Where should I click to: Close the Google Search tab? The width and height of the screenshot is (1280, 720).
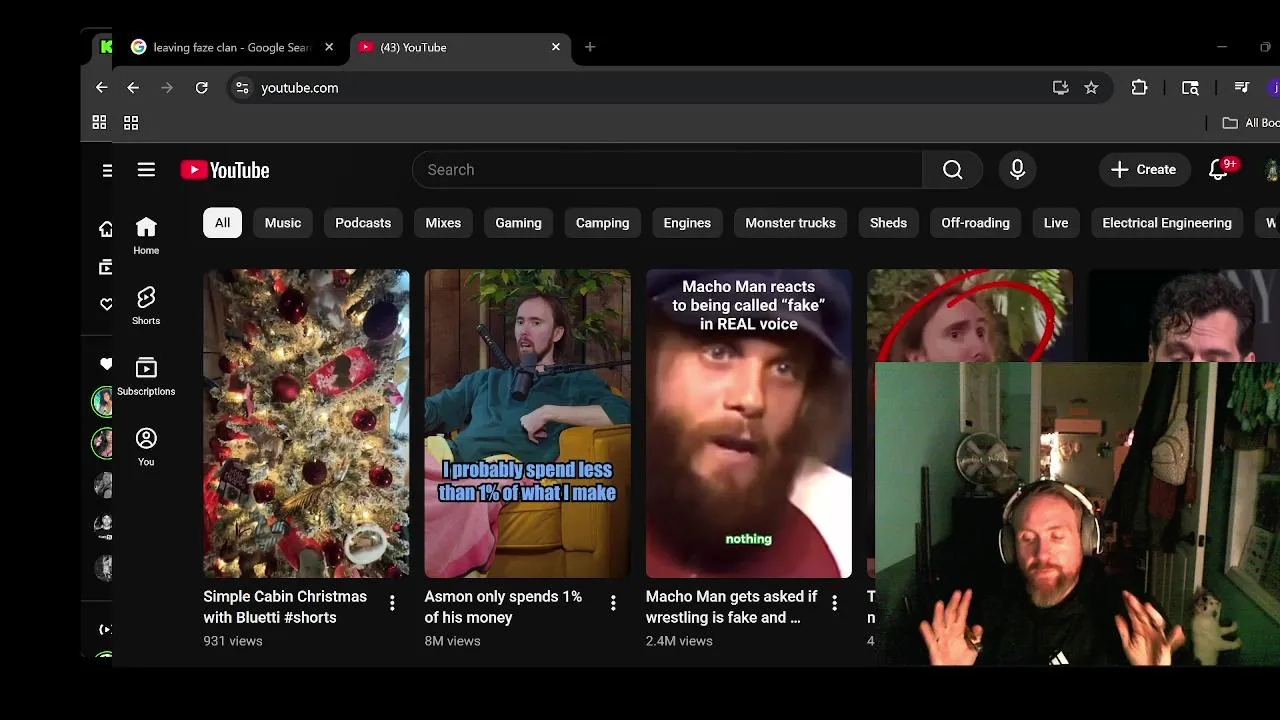[x=329, y=47]
